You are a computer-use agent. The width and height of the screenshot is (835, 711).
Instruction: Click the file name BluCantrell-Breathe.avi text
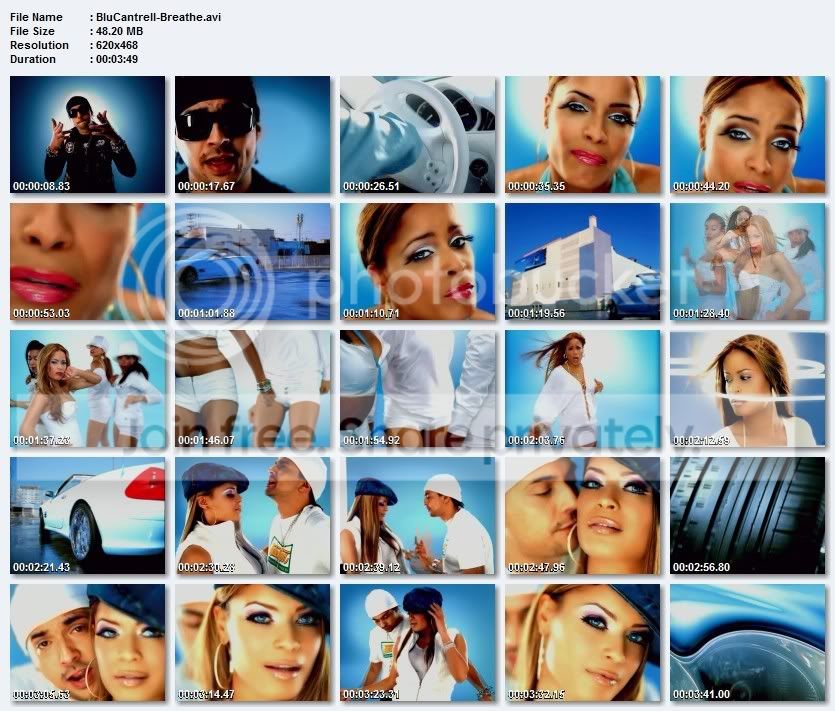point(159,17)
